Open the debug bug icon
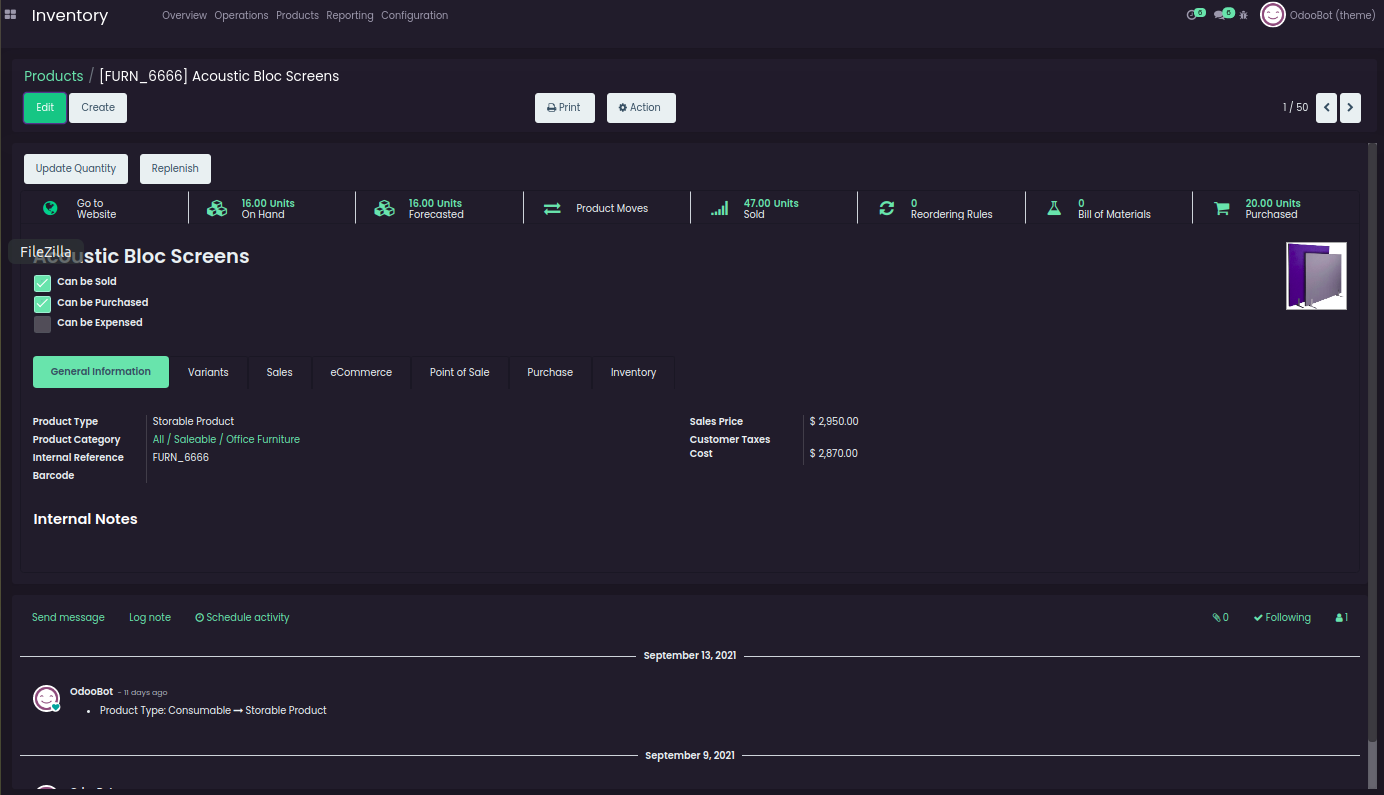 (1244, 15)
